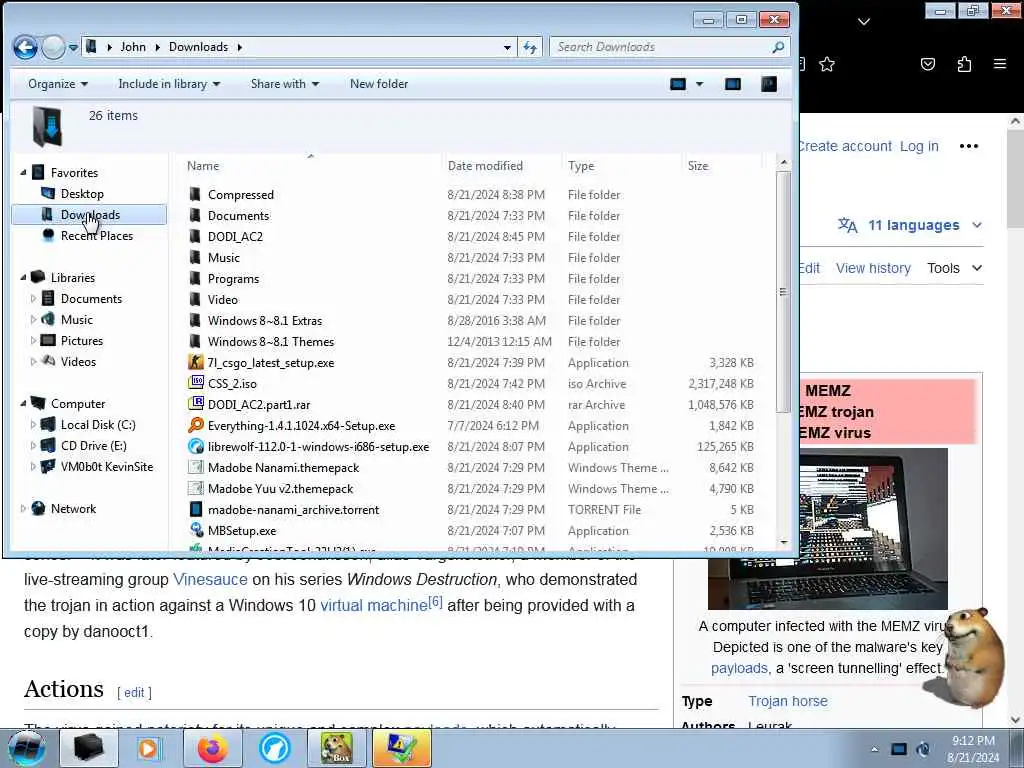Select 7l_csgo_latest_setup.exe icon

pyautogui.click(x=195, y=362)
